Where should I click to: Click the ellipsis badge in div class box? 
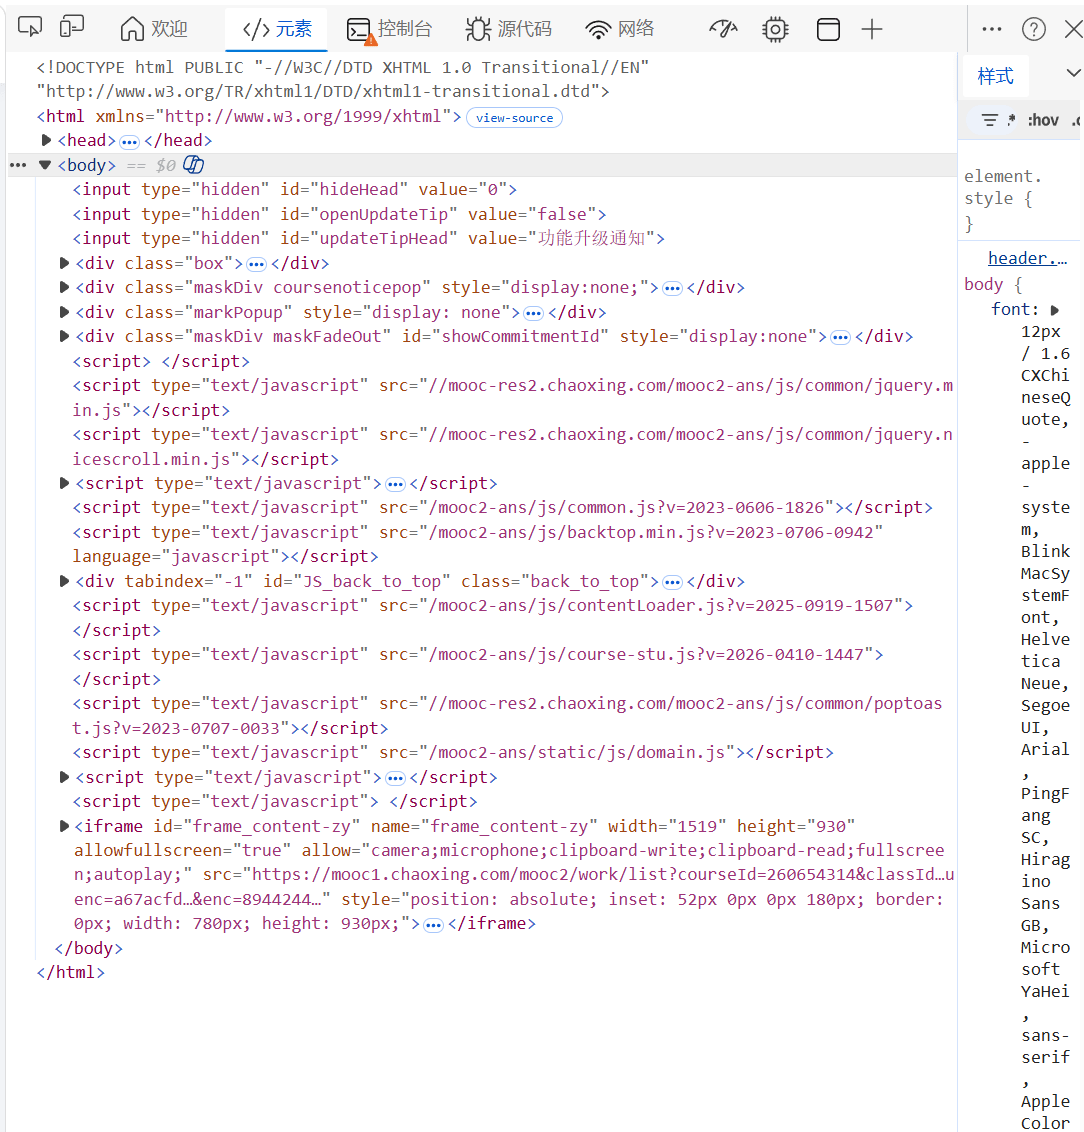coord(256,264)
